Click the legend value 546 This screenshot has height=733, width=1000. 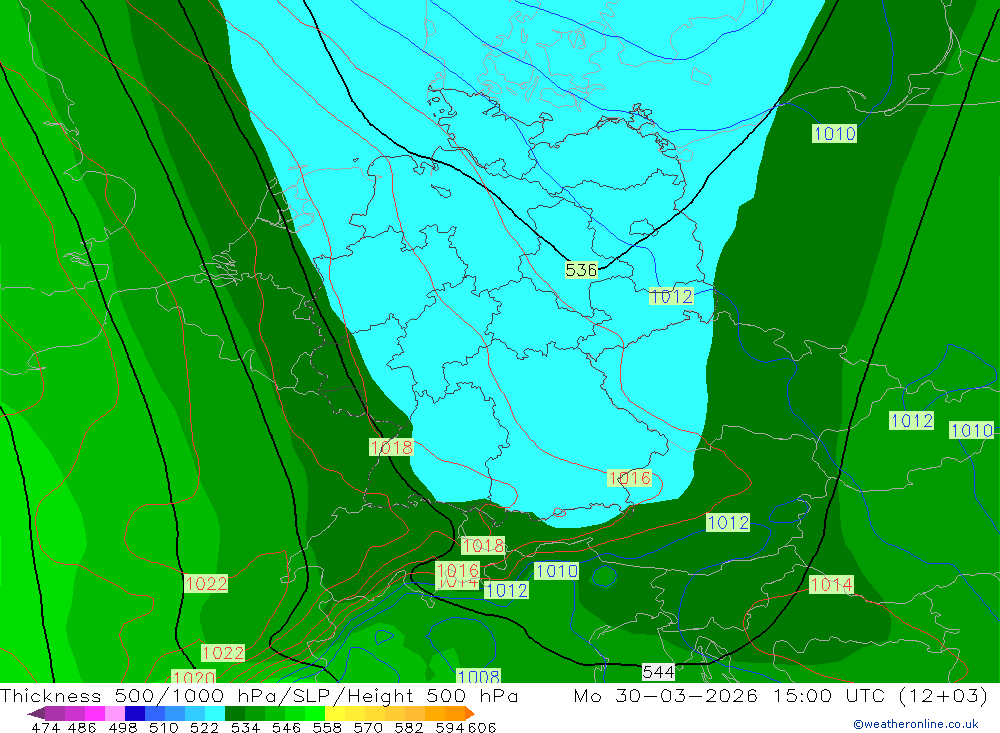(286, 728)
